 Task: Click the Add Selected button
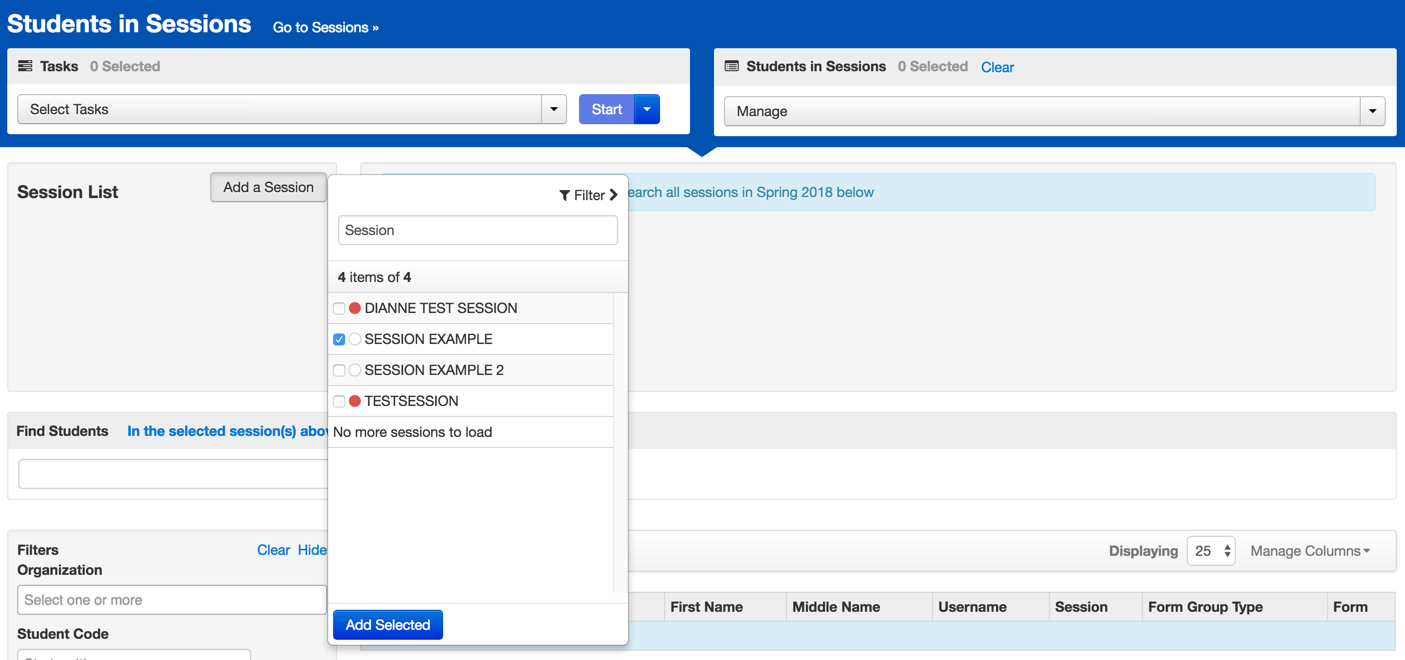tap(388, 625)
